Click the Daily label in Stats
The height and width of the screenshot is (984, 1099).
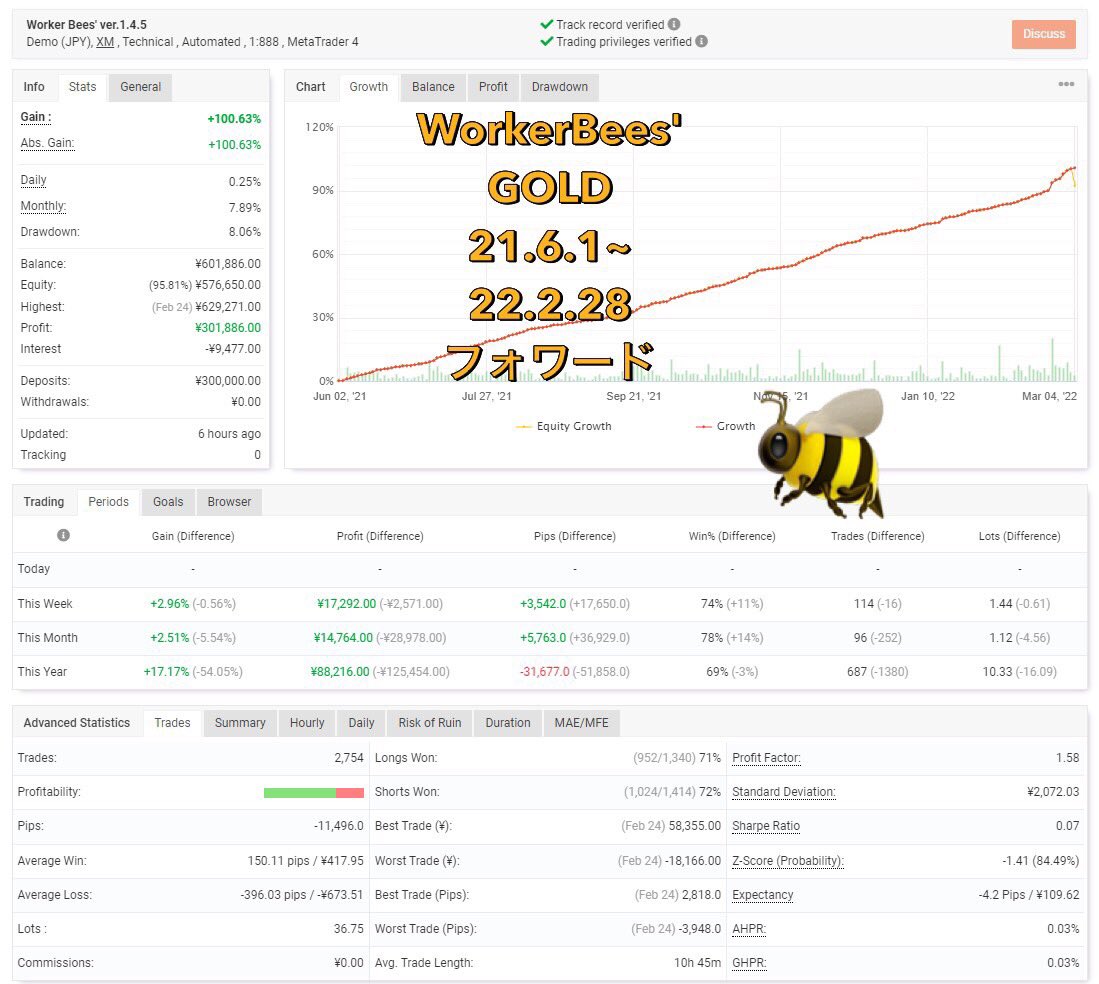coord(34,180)
